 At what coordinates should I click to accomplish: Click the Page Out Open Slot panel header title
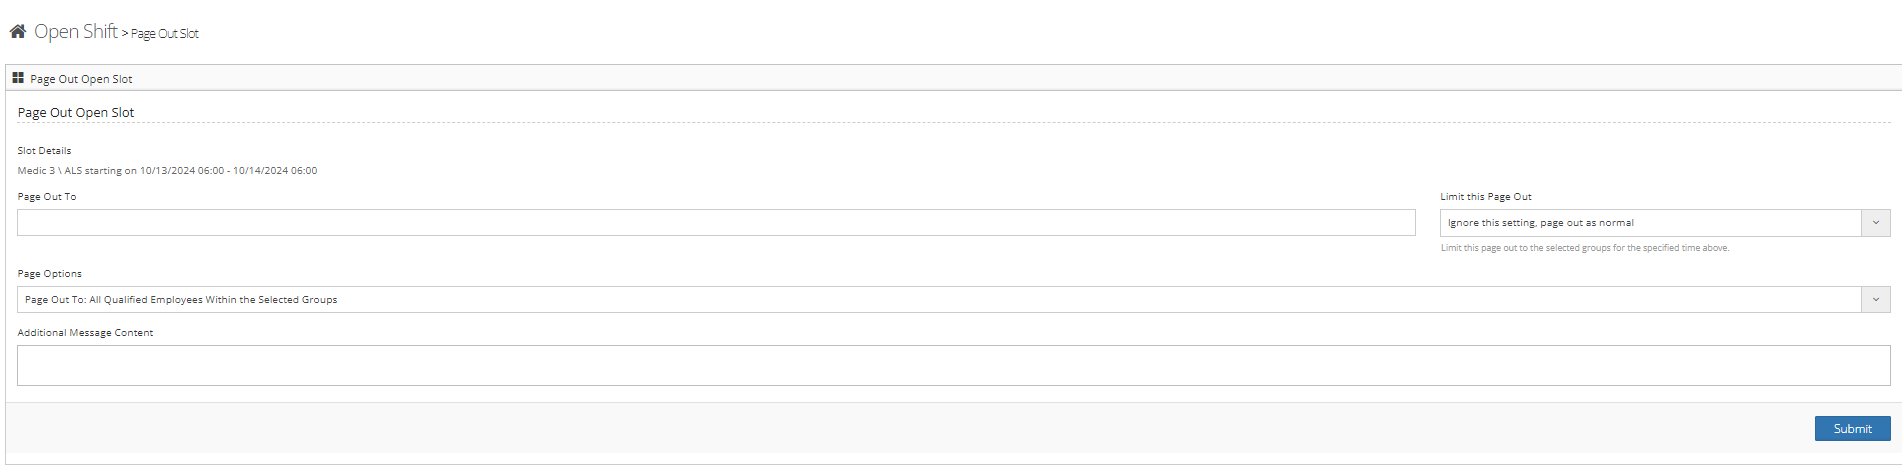tap(81, 79)
